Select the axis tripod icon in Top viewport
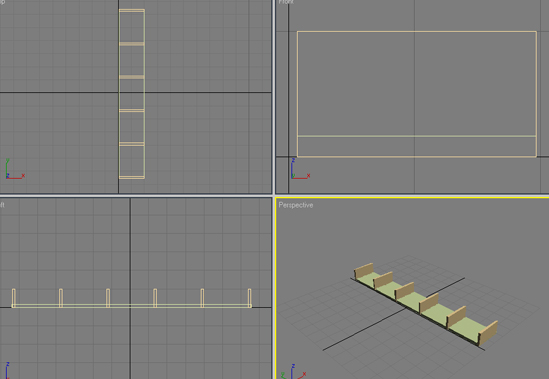 [x=15, y=169]
